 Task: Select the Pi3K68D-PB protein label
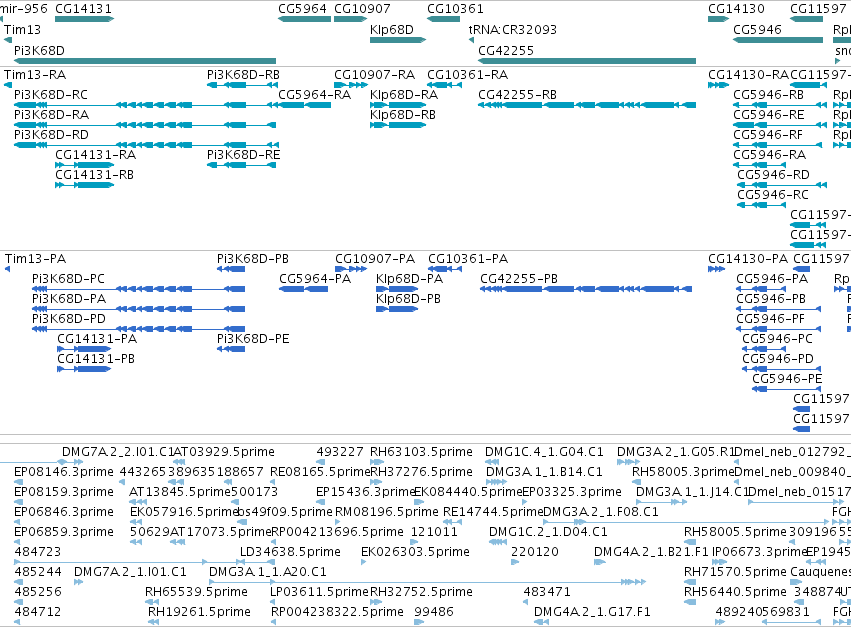click(253, 259)
